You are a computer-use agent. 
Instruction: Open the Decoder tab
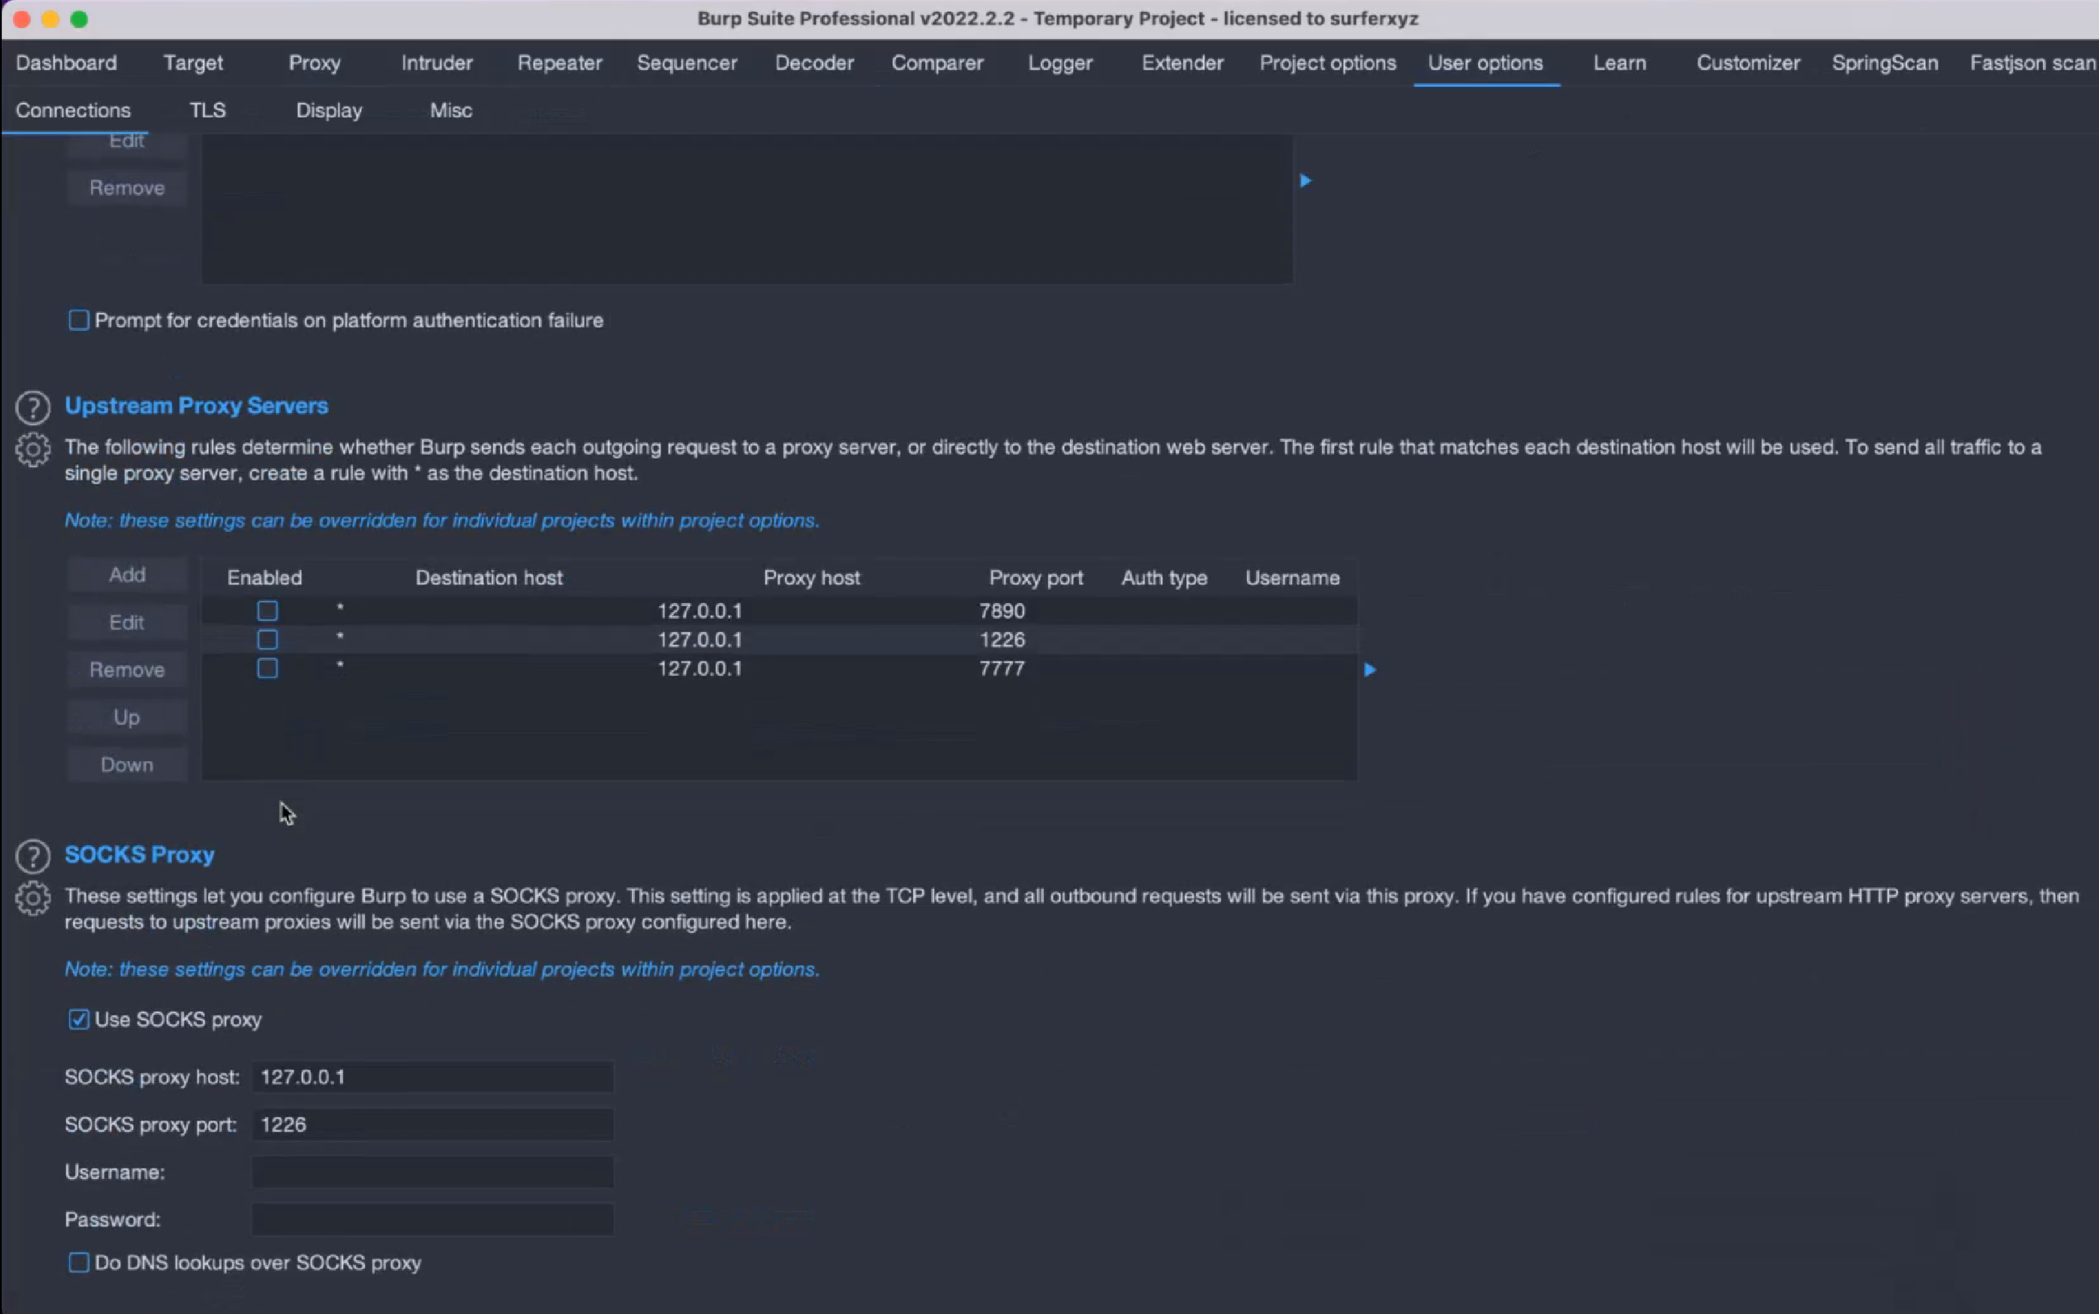pyautogui.click(x=814, y=62)
